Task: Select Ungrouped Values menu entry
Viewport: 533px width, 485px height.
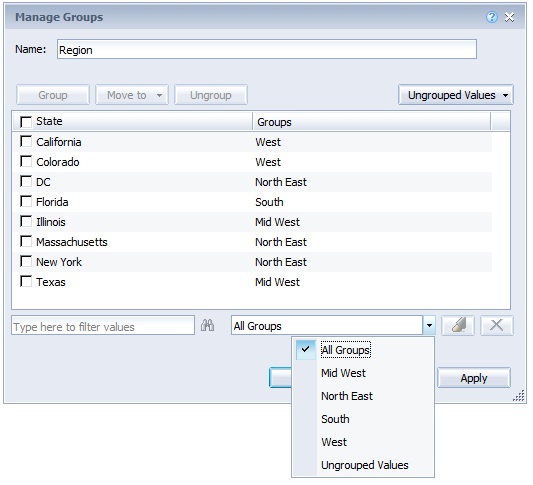Action: click(x=364, y=465)
